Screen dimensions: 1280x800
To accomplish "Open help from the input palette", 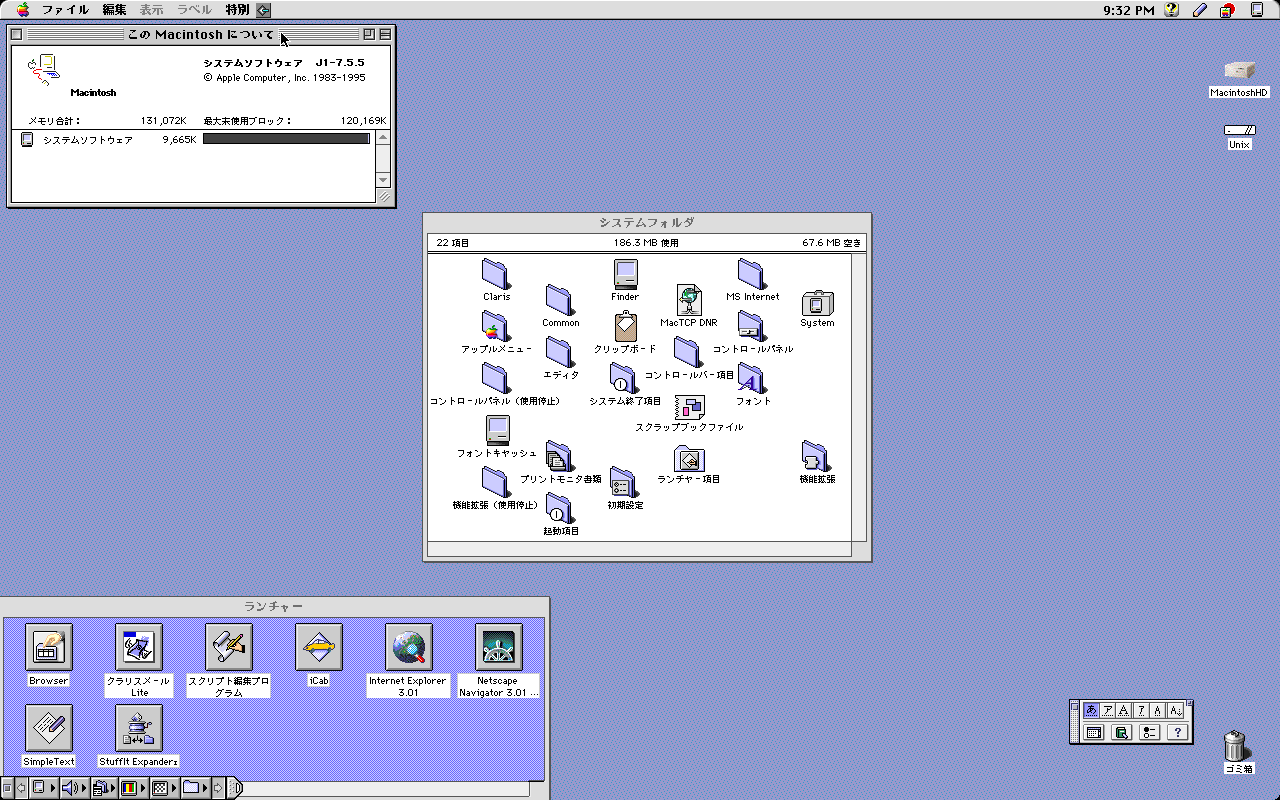I will (x=1178, y=732).
